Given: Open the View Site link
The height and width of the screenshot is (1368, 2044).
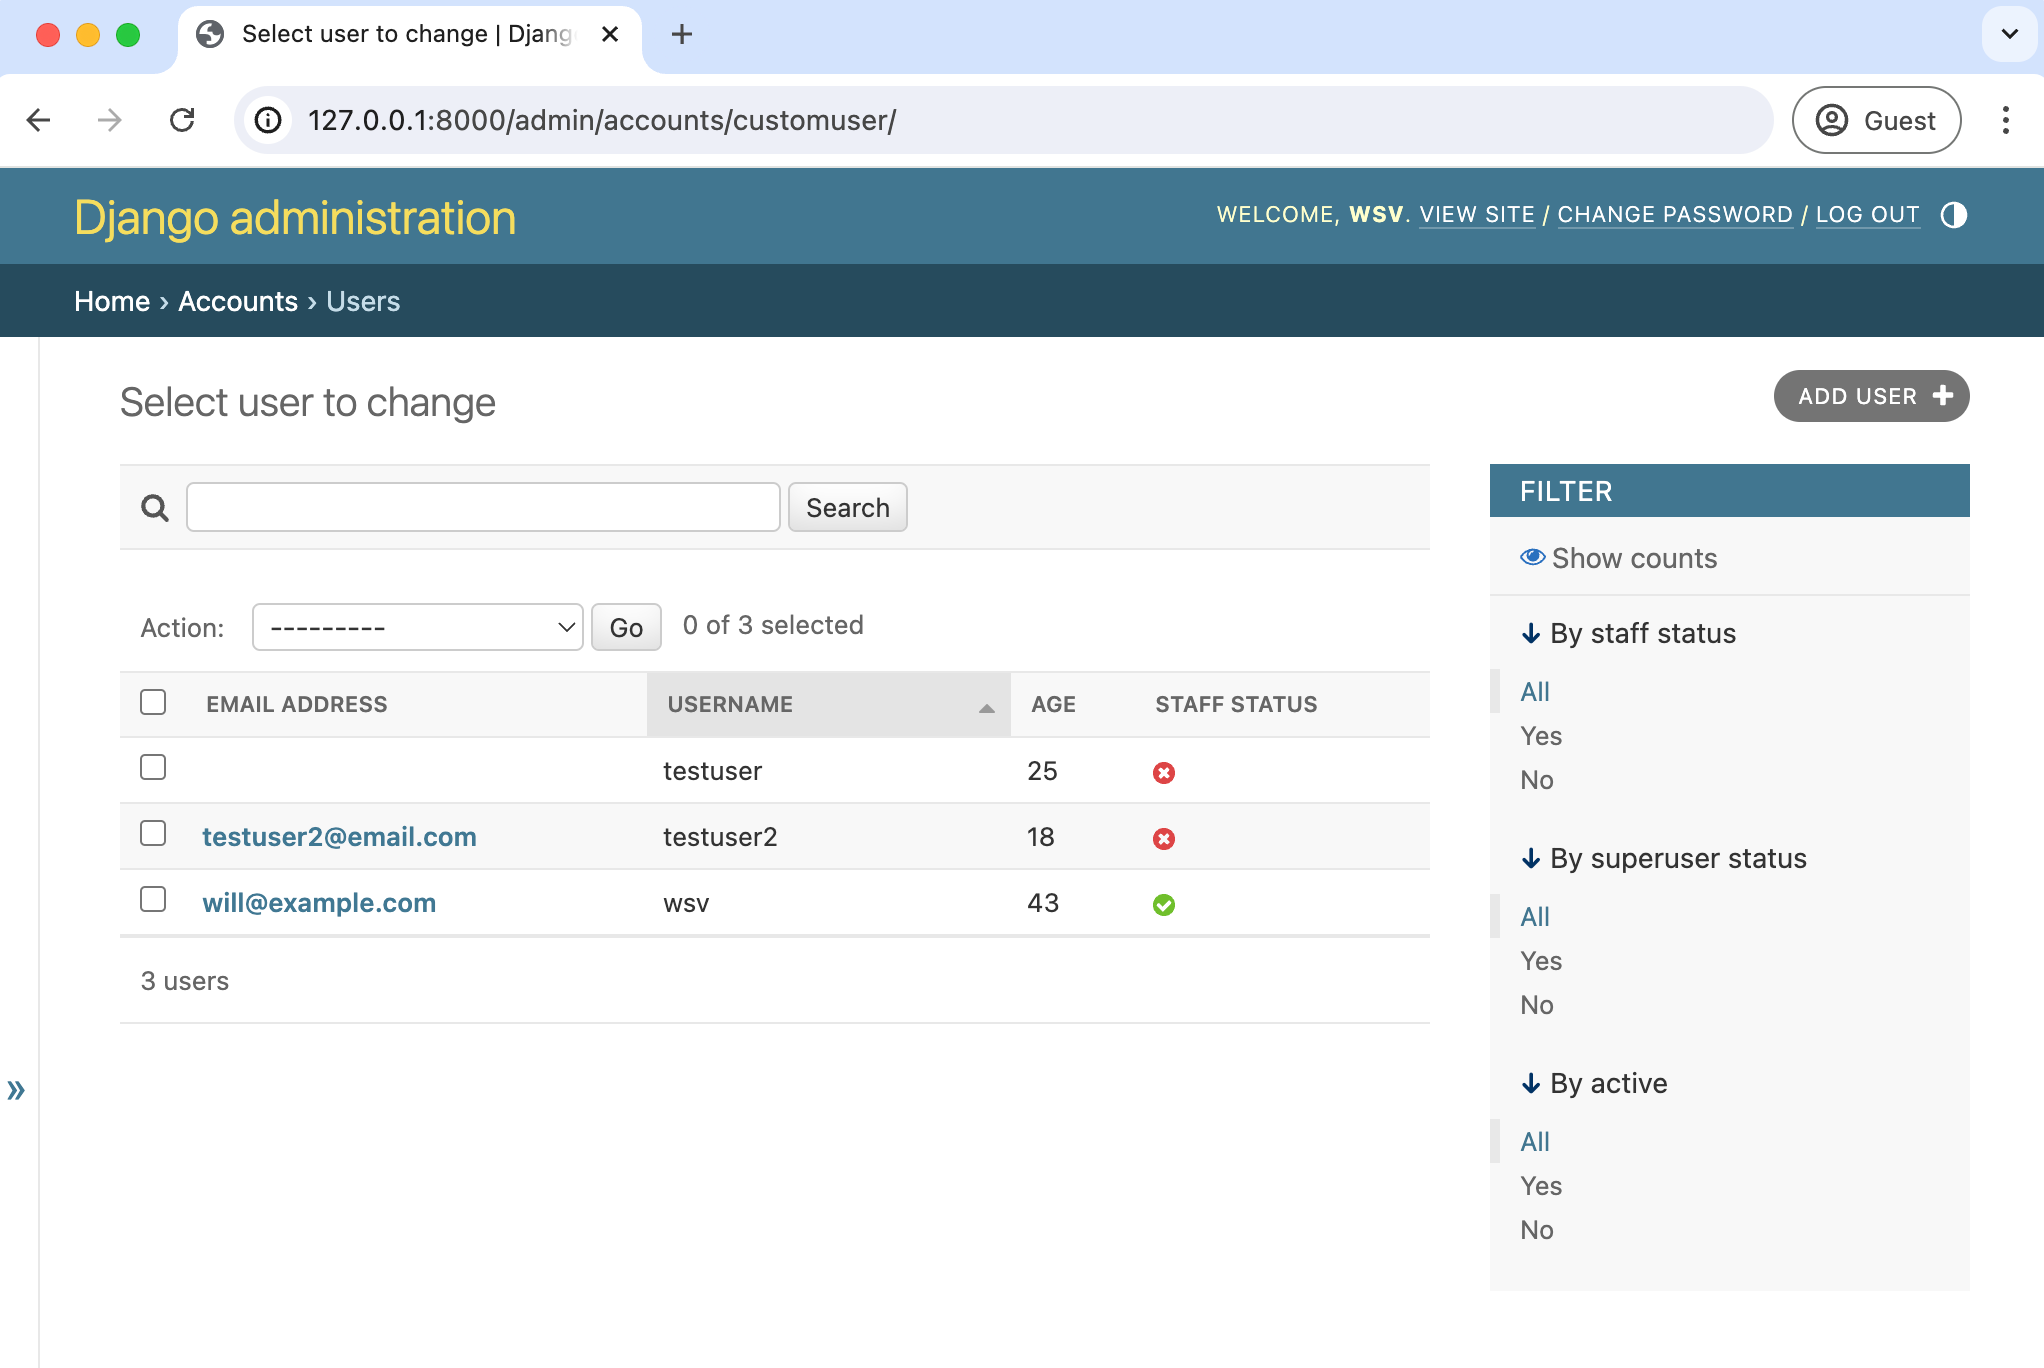Looking at the screenshot, I should [1476, 215].
